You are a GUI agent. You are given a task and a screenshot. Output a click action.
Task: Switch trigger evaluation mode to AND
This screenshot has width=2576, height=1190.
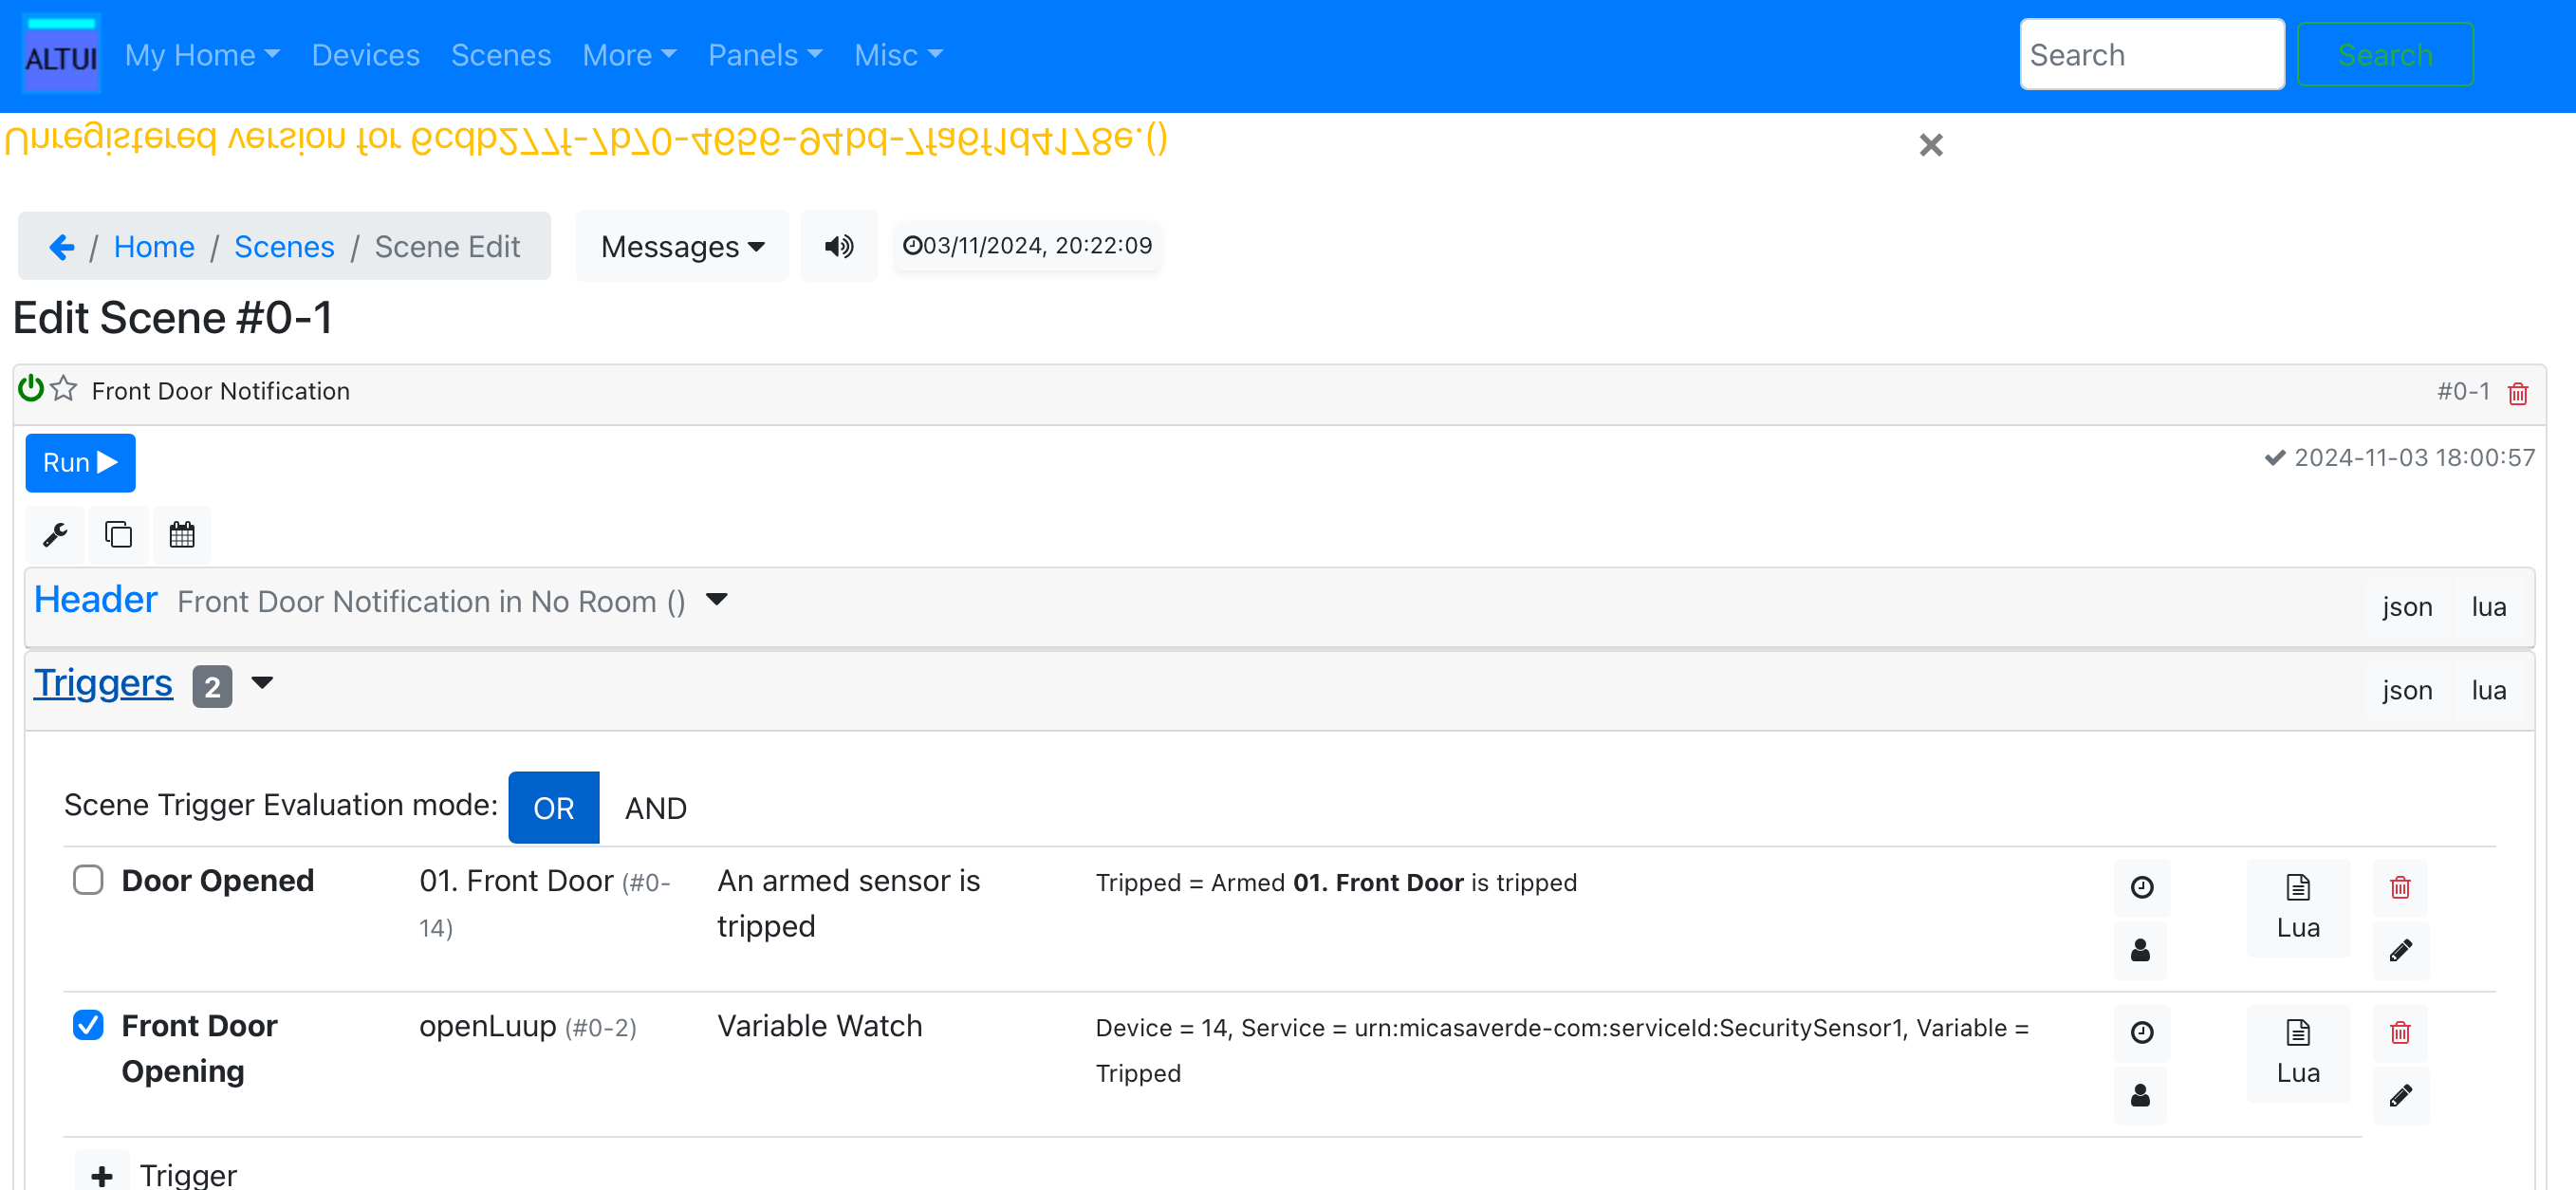655,808
